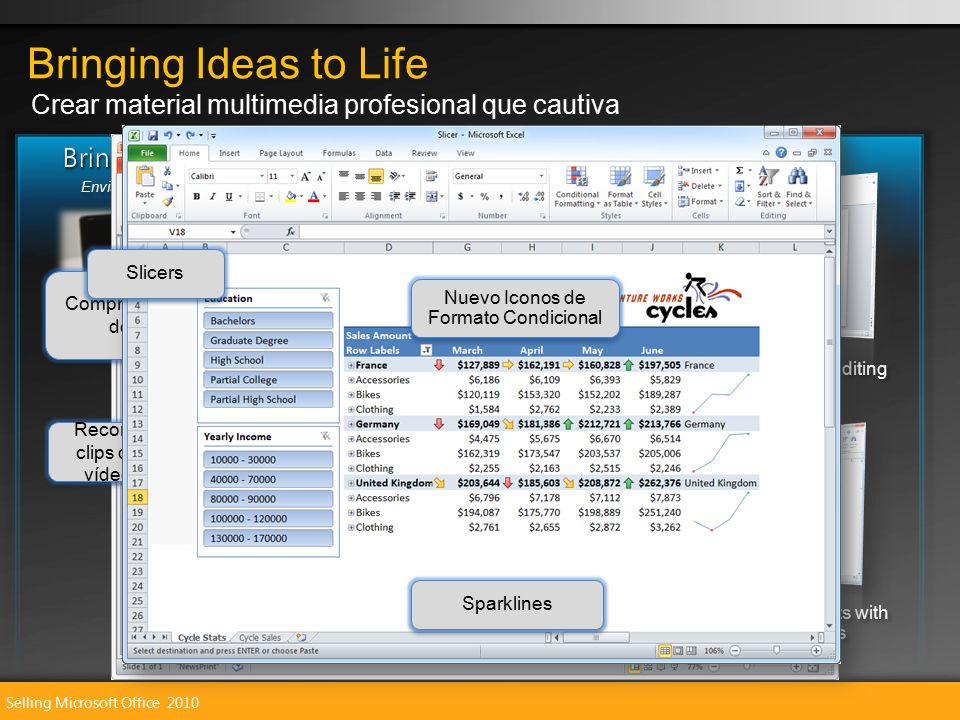Open the File tab
This screenshot has height=720, width=960.
[147, 153]
